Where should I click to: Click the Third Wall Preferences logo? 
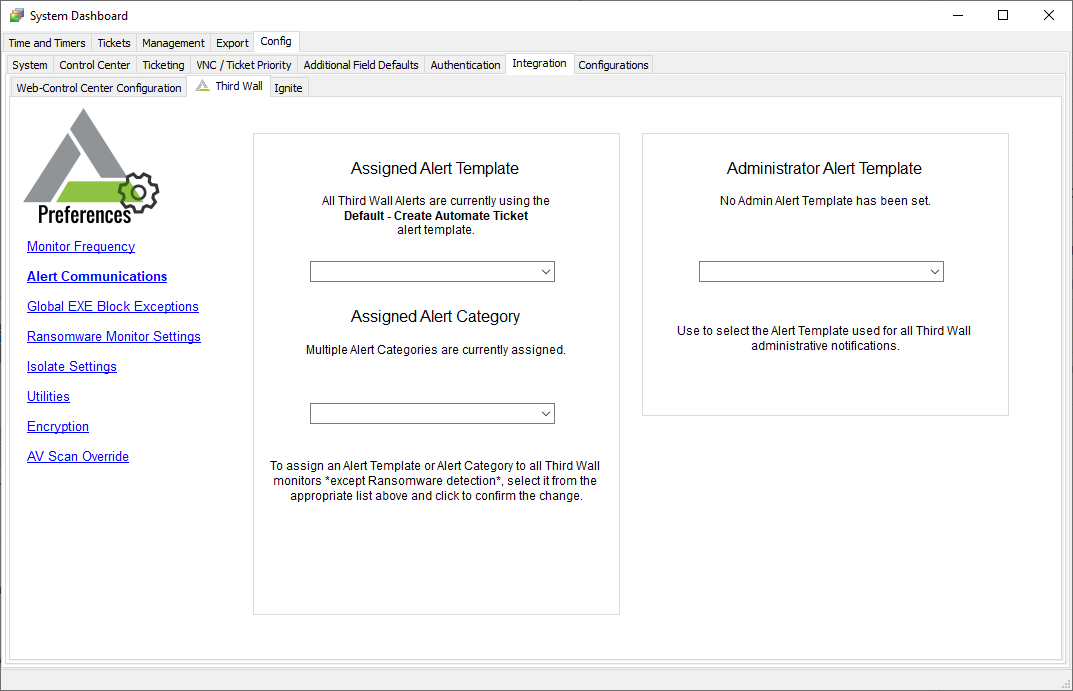pos(91,166)
